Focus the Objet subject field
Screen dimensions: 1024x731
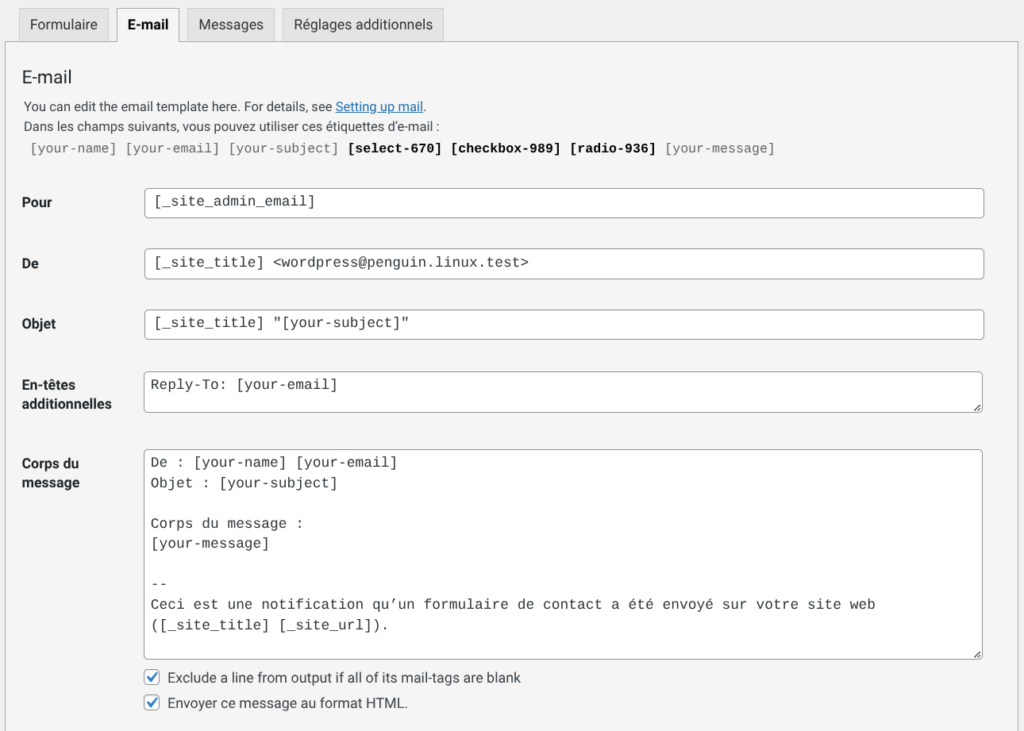click(563, 325)
